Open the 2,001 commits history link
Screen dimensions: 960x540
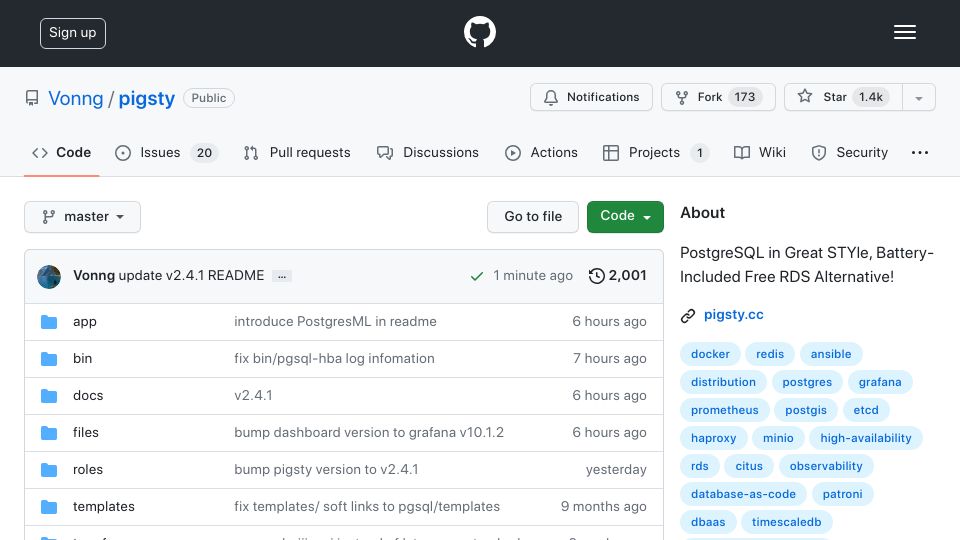(x=617, y=276)
